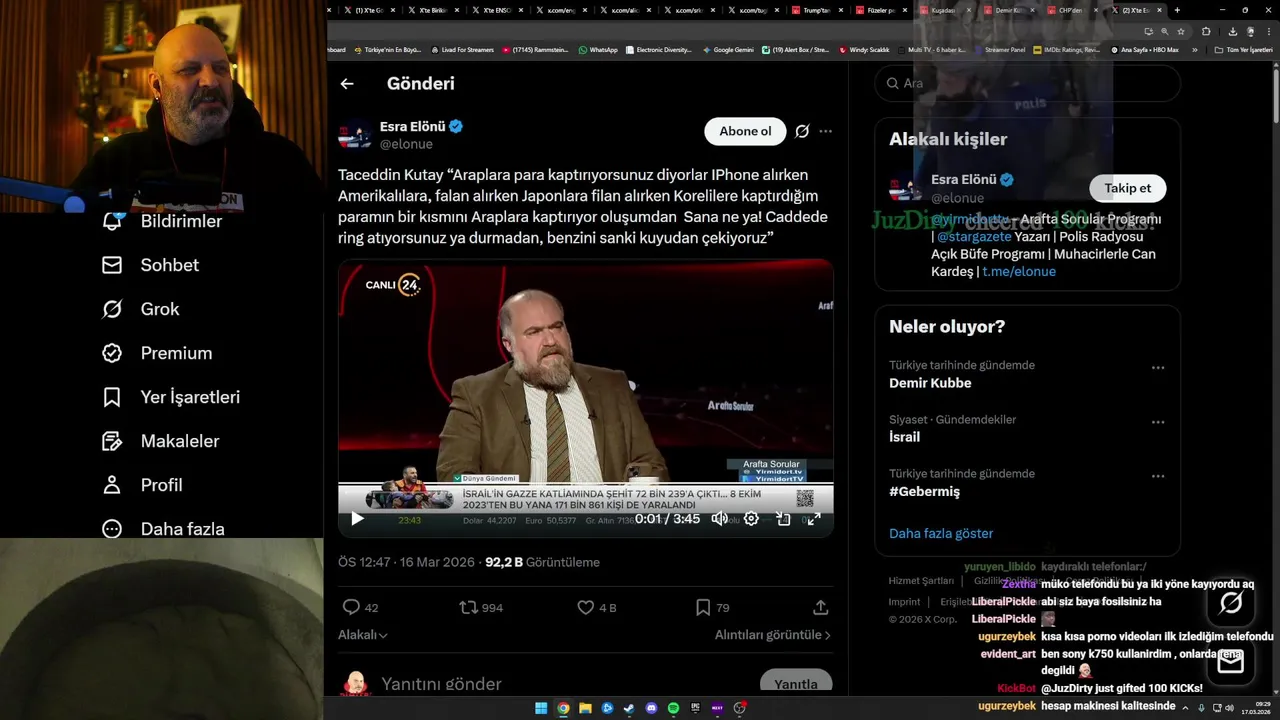The height and width of the screenshot is (720, 1280).
Task: Switch to the Trump'tan browser tab
Action: pos(818,10)
